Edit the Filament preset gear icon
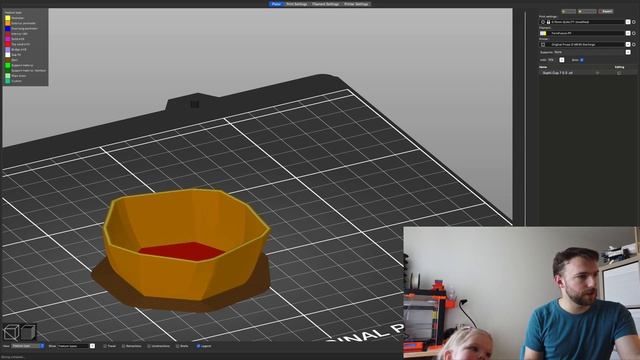The image size is (640, 360). click(x=634, y=33)
